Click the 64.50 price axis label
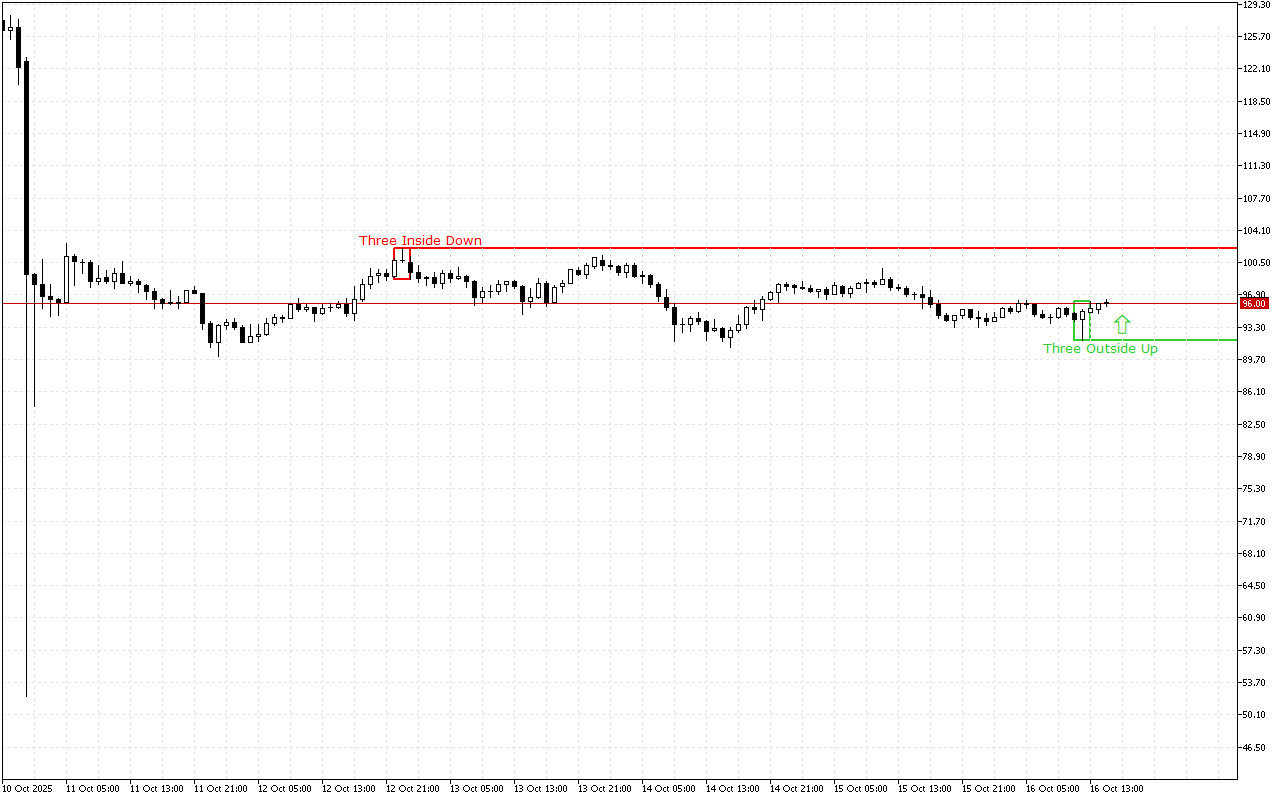 [1255, 585]
